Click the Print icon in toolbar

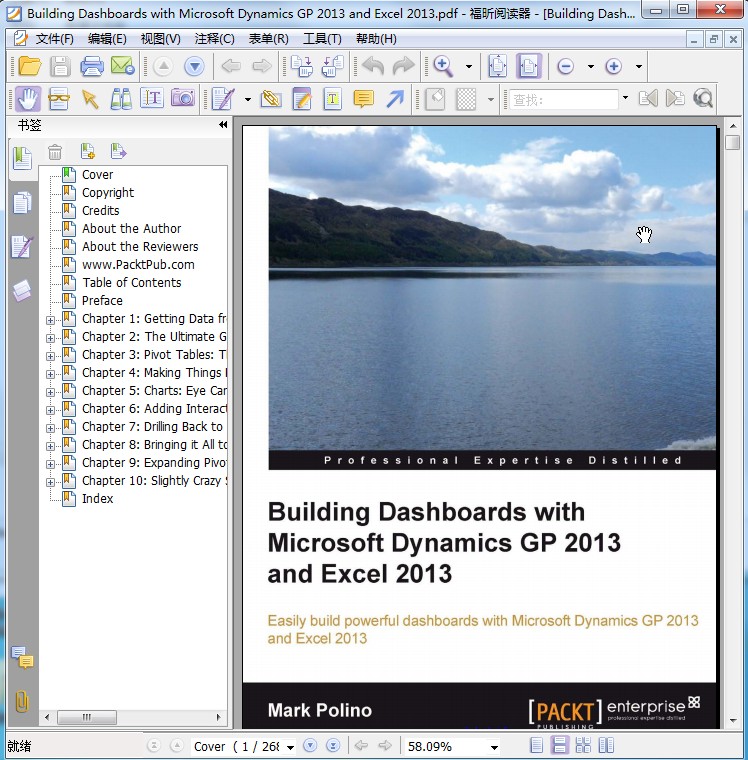(92, 67)
